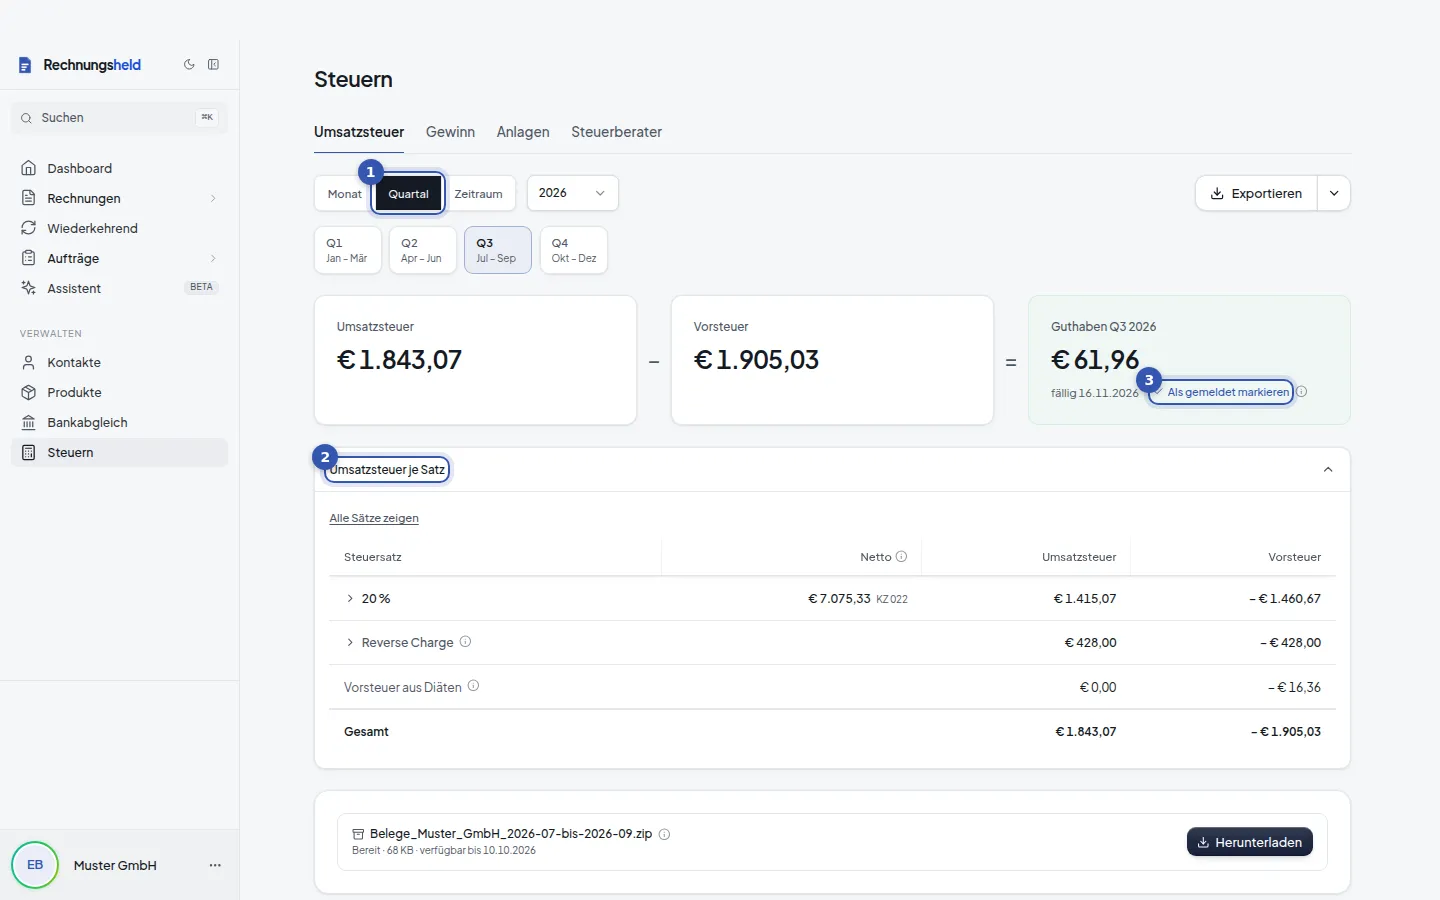Collapse the Umsatzsteuer je Satz section
Image resolution: width=1440 pixels, height=900 pixels.
(x=1328, y=470)
